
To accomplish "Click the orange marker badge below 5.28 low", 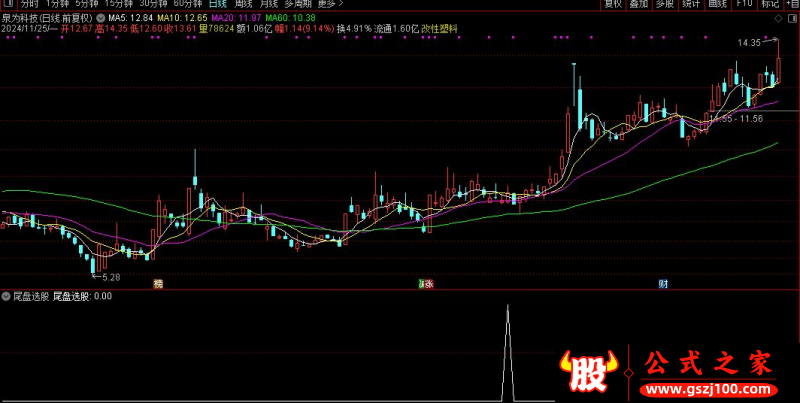I will pos(157,284).
